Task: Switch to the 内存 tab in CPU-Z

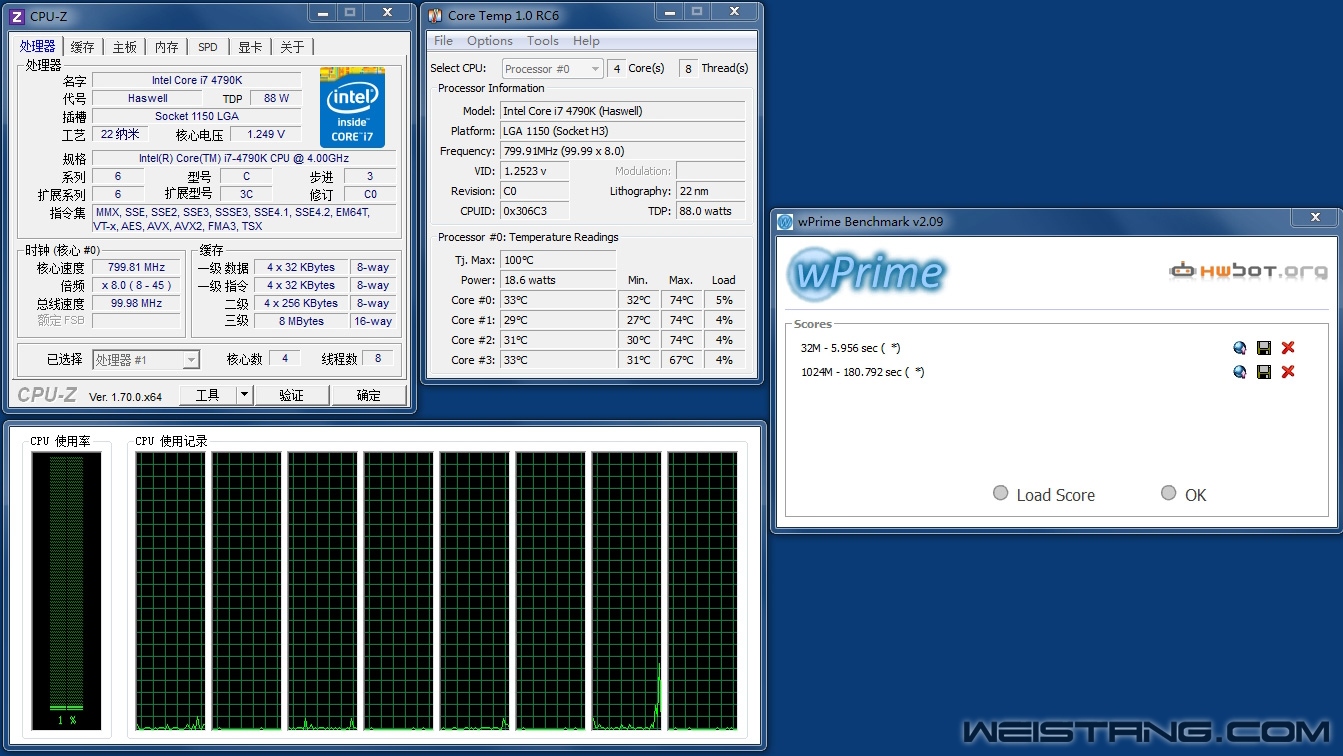Action: click(166, 47)
